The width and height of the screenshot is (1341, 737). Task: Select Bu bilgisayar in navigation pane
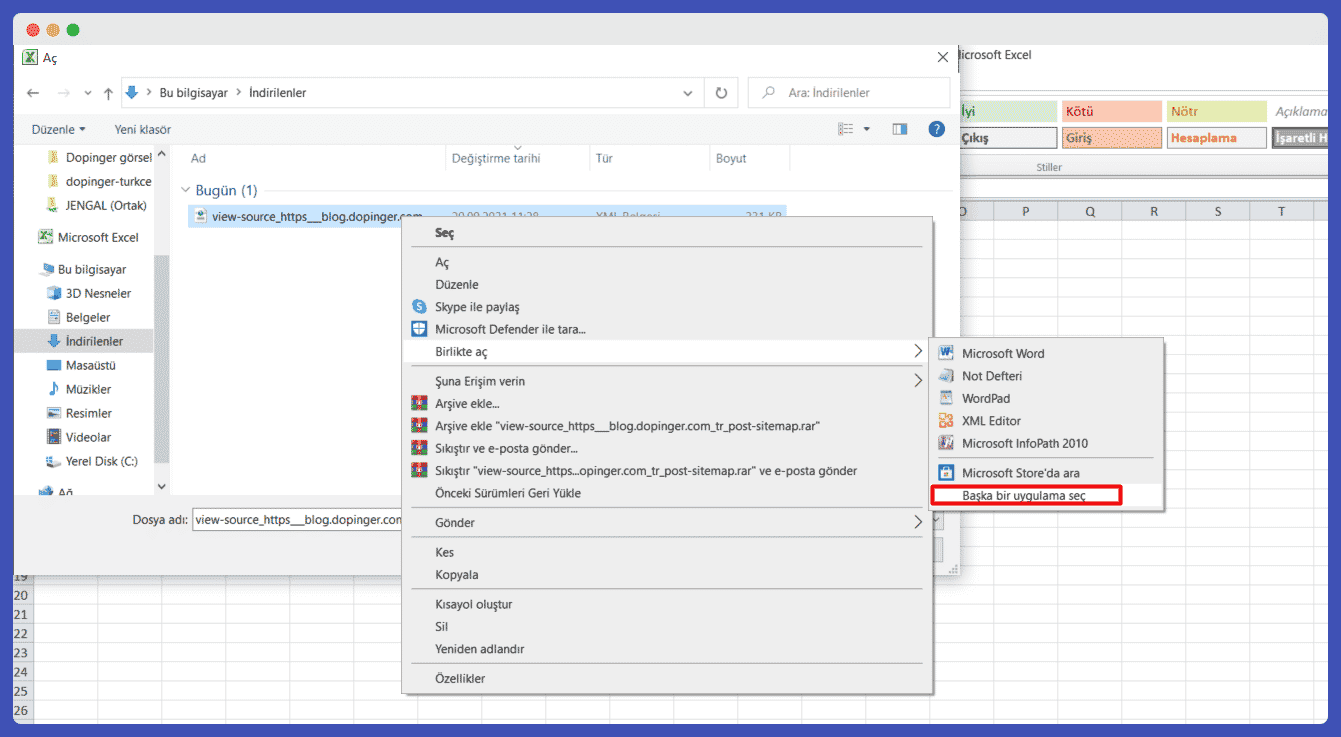[83, 269]
